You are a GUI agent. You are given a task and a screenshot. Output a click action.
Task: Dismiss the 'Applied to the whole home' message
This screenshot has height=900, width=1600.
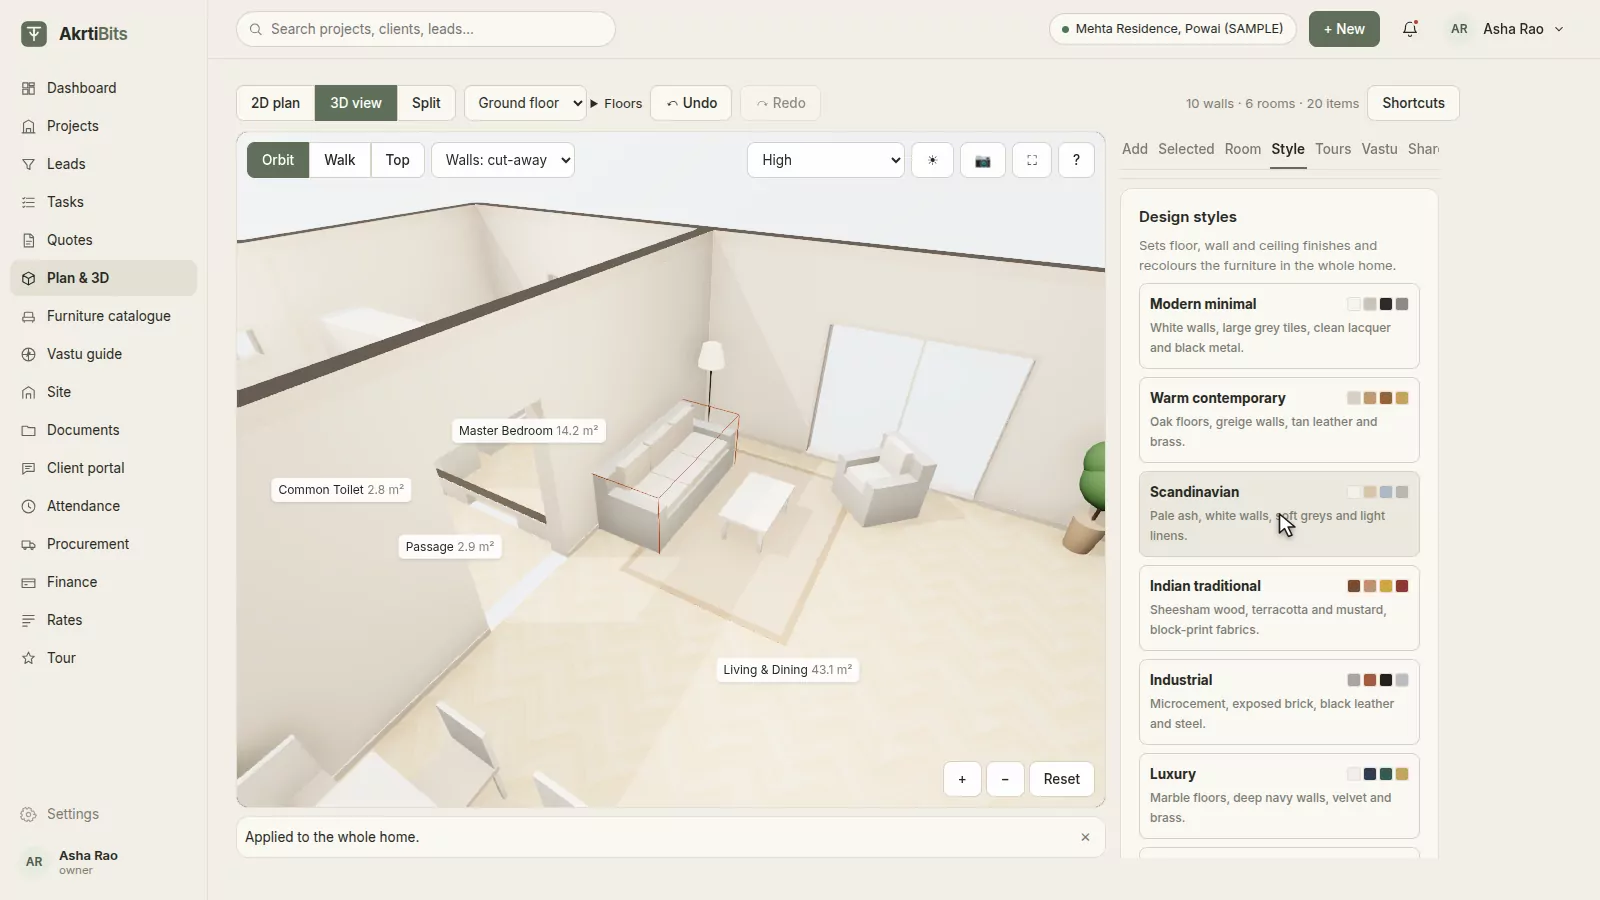tap(1085, 837)
